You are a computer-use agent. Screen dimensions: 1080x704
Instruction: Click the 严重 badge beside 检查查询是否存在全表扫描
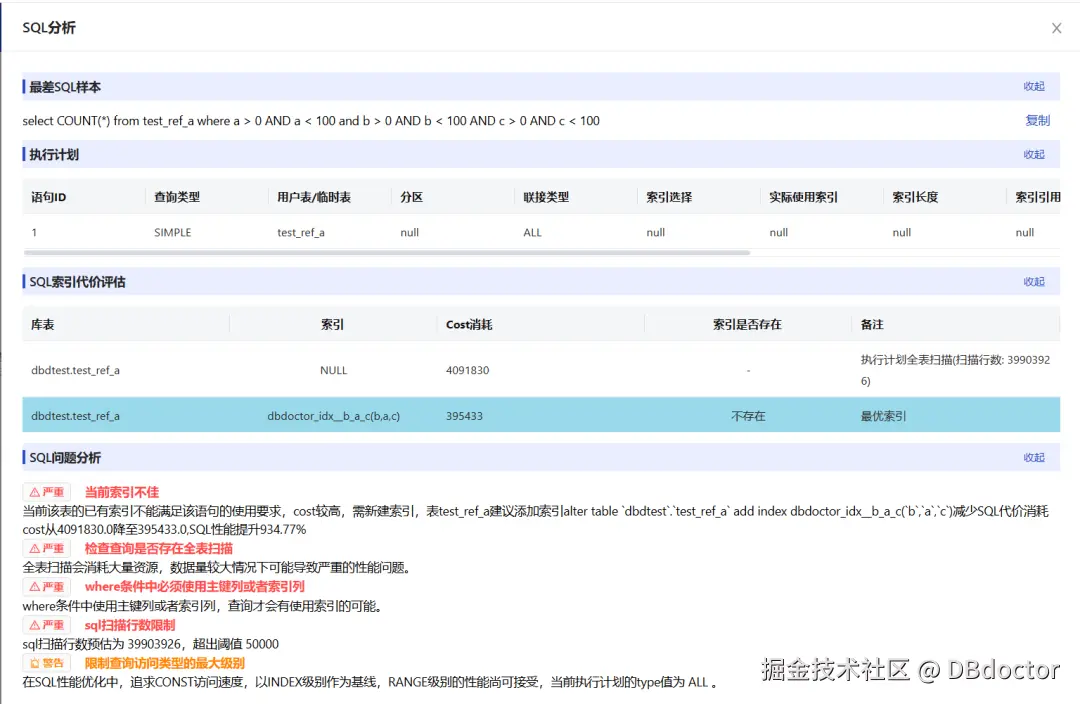[x=46, y=548]
